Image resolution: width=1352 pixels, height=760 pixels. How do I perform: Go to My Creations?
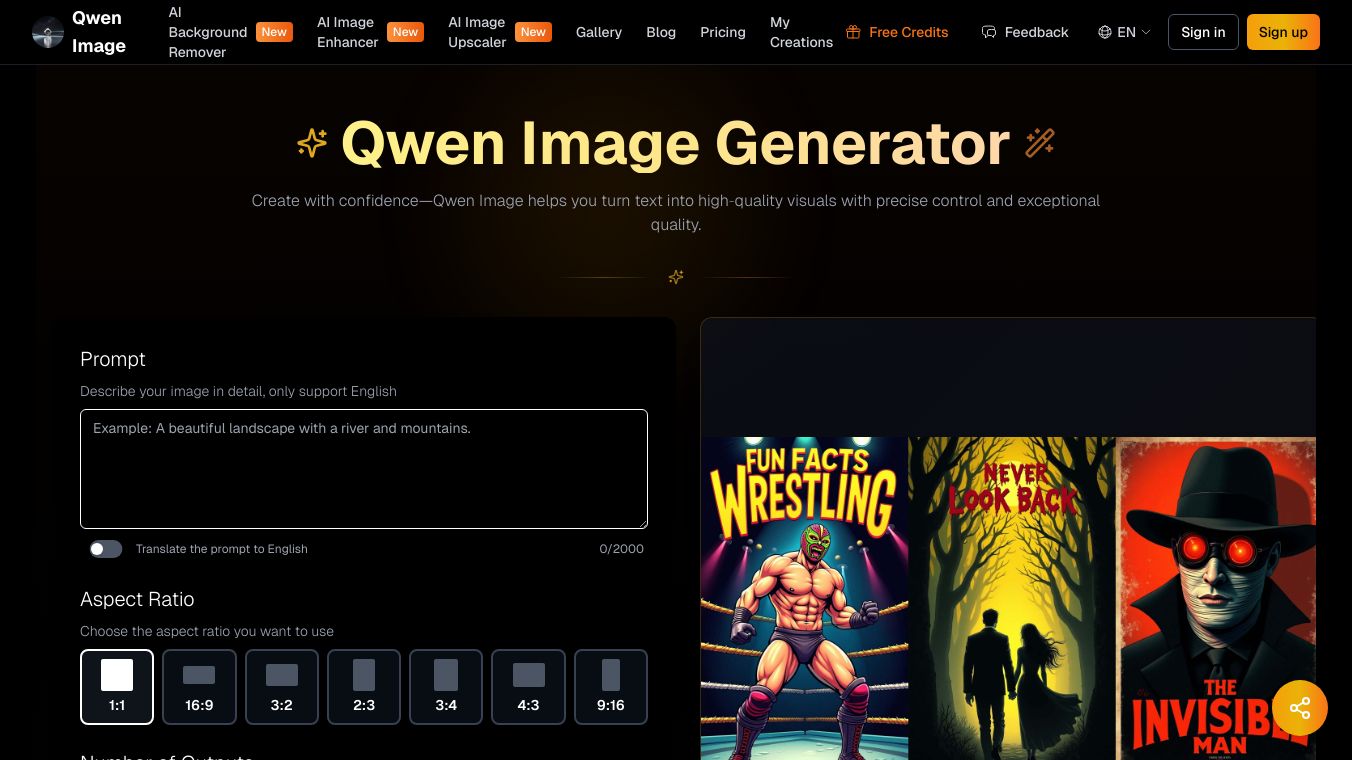[x=801, y=32]
